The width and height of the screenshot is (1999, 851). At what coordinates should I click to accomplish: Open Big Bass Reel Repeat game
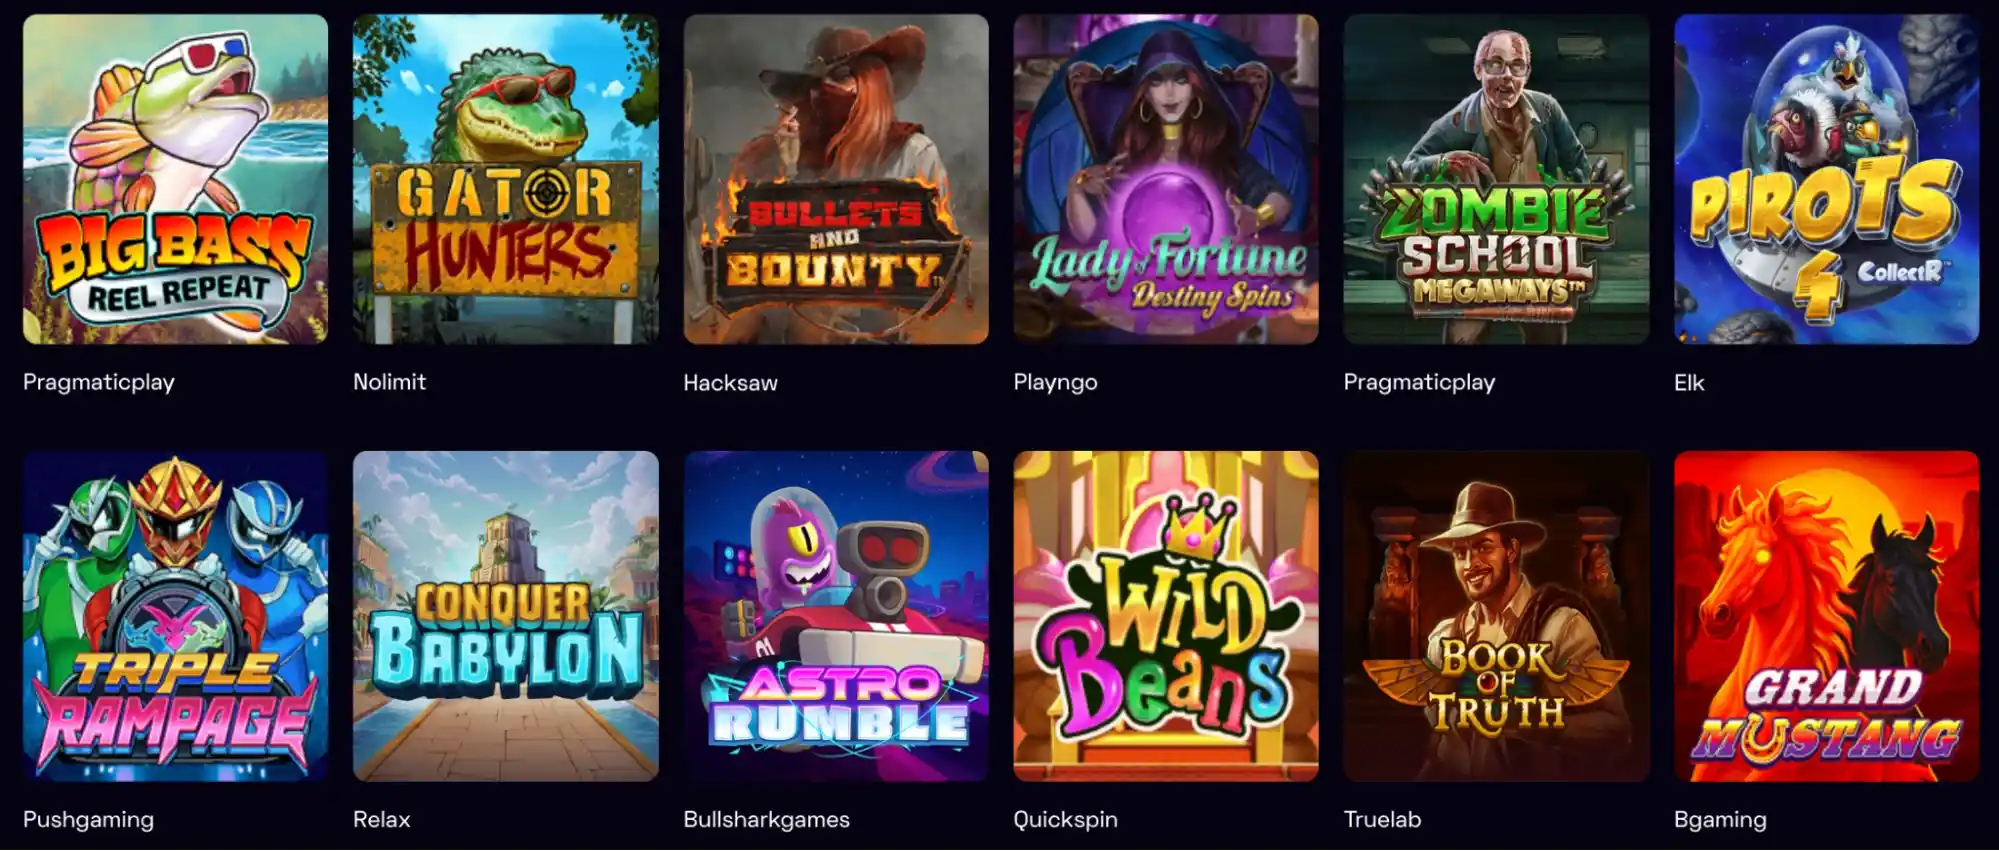[175, 179]
